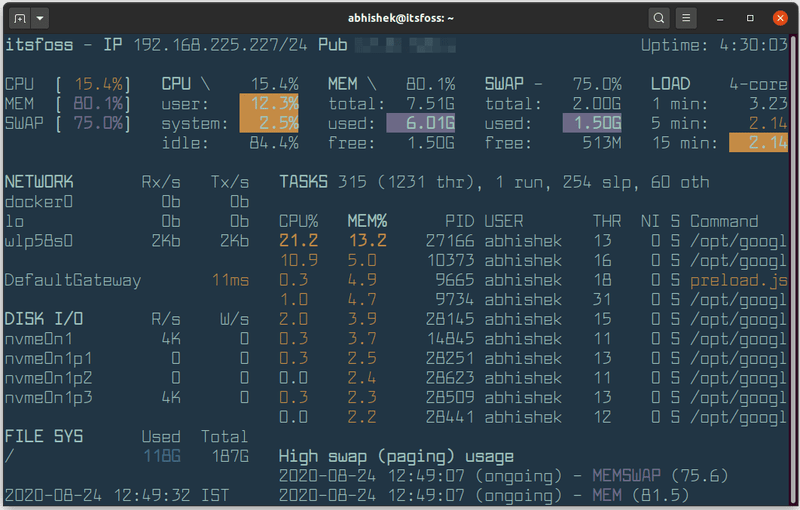Click the search magnifier icon in title bar
The height and width of the screenshot is (510, 800).
pos(658,18)
